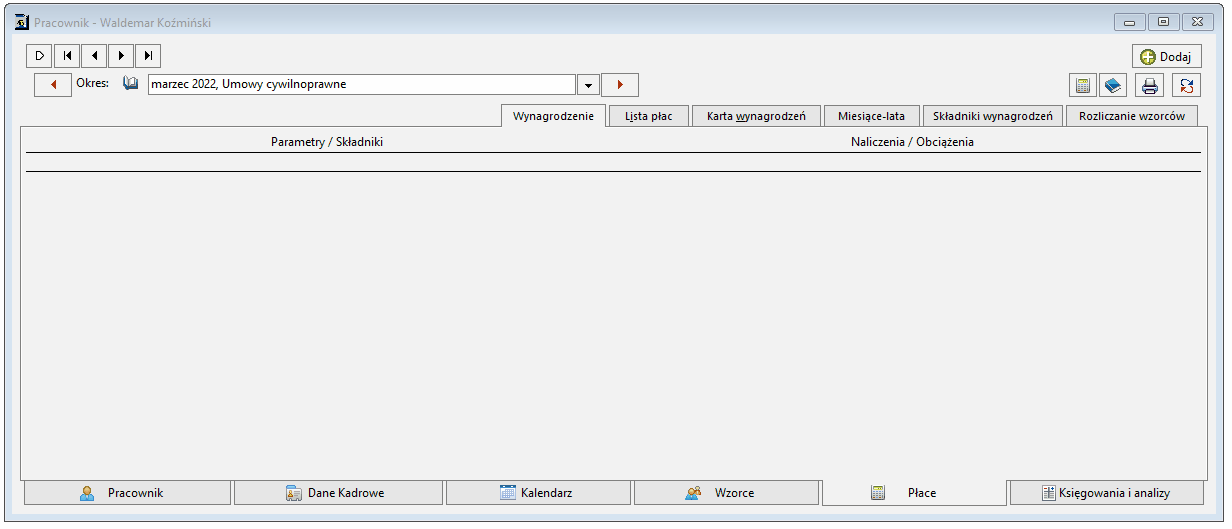Go to next employee record

(120, 56)
